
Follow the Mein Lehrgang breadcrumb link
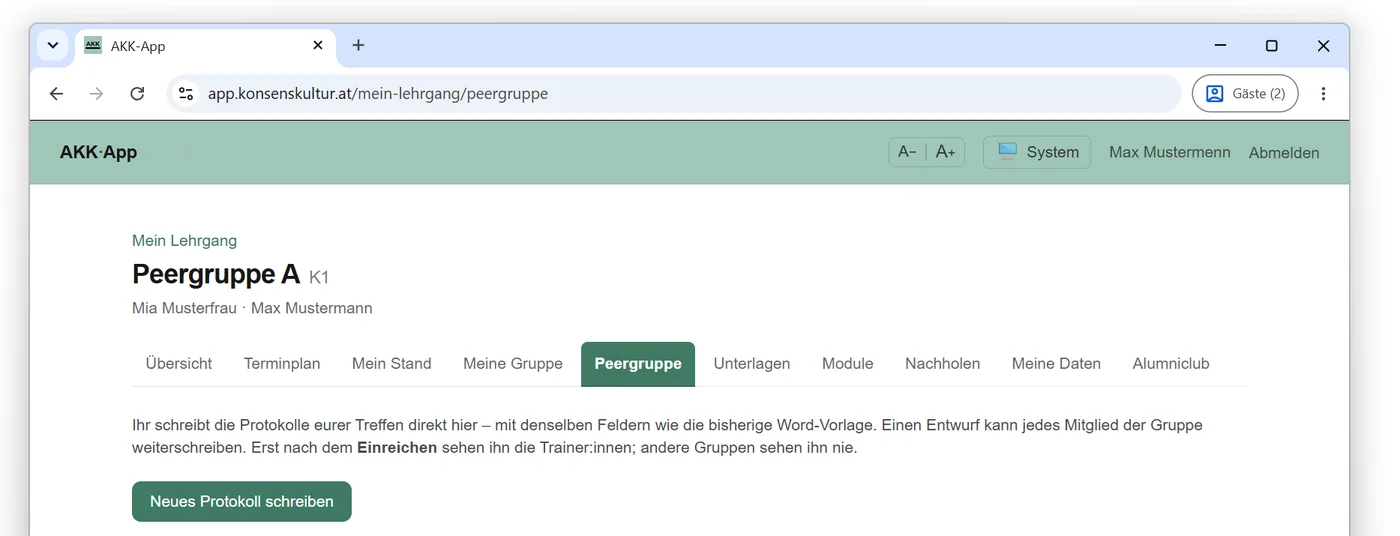coord(184,240)
